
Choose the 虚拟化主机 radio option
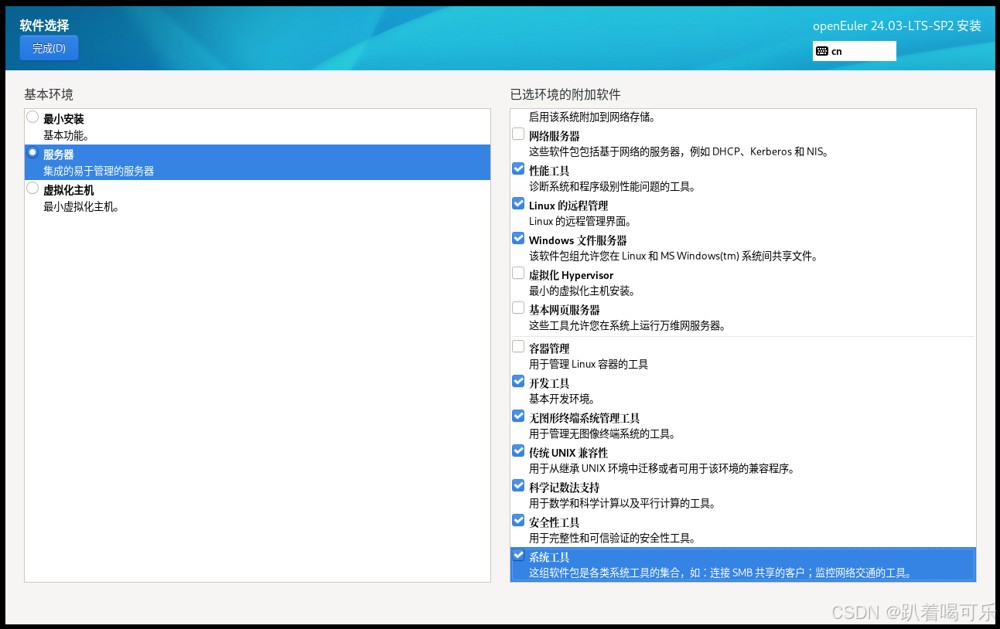click(x=33, y=188)
